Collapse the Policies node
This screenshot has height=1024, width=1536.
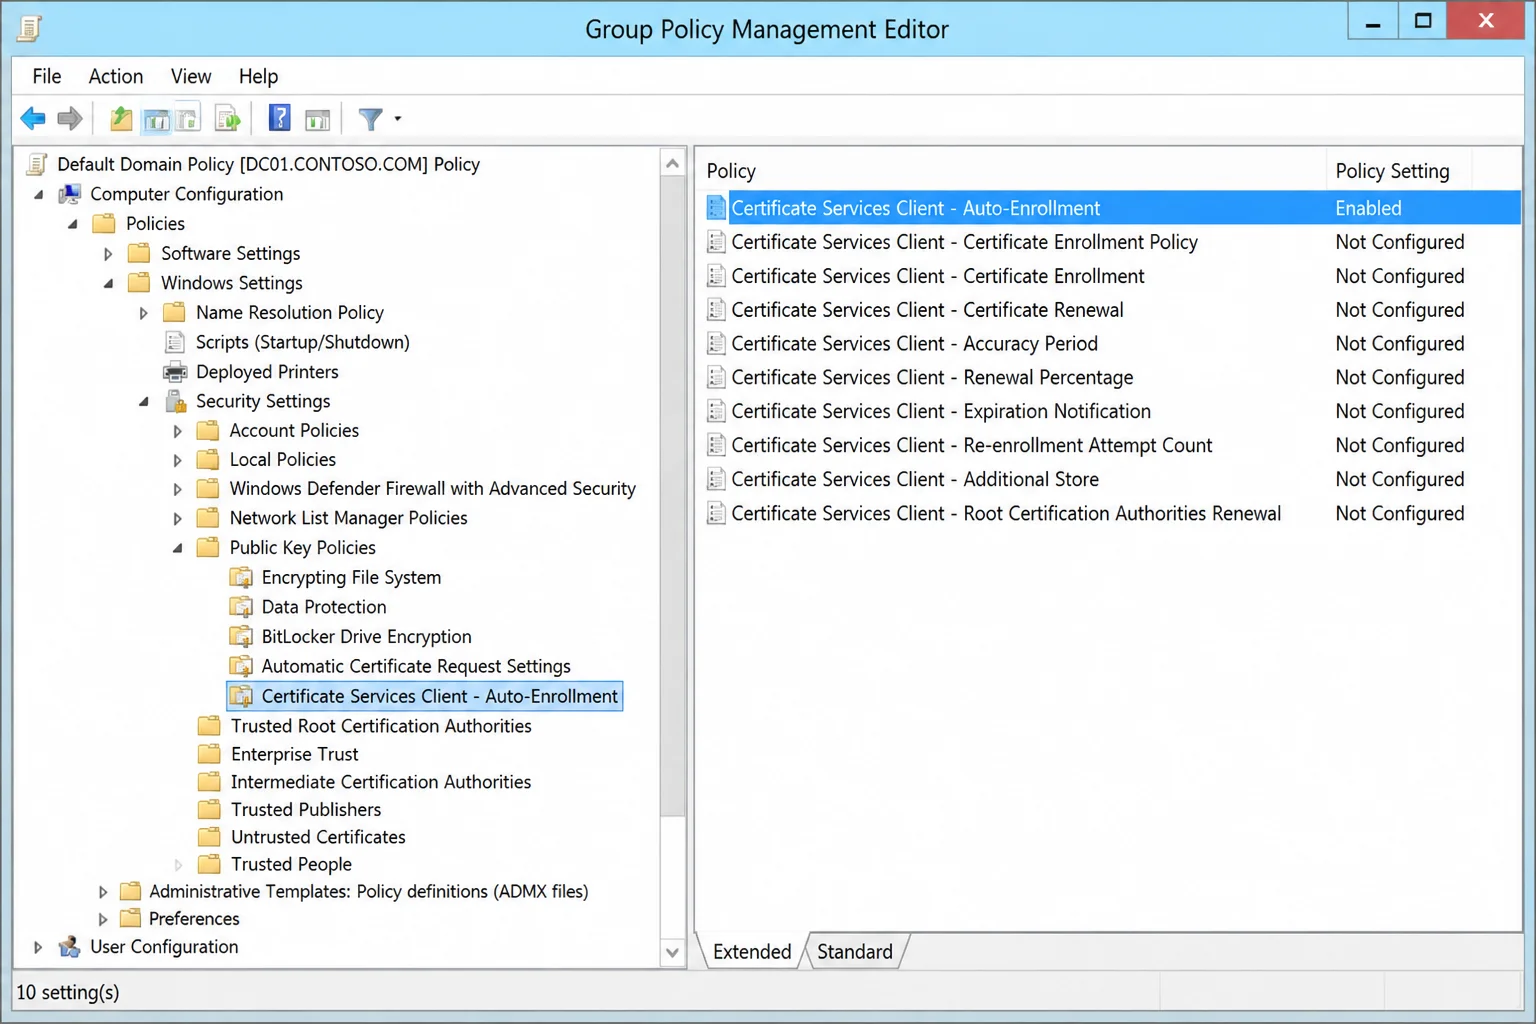(x=73, y=224)
